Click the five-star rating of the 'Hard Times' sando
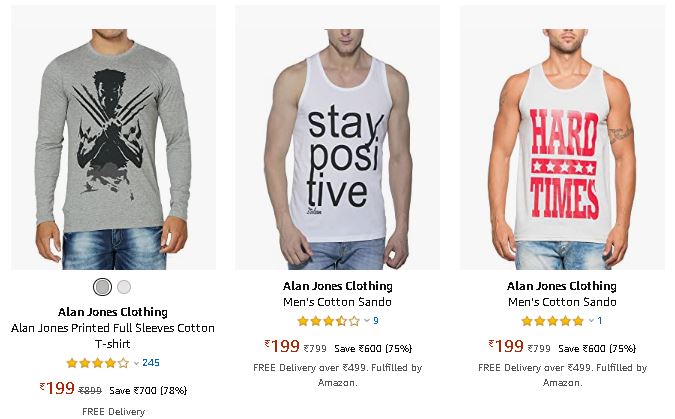This screenshot has width=675, height=419. click(553, 321)
